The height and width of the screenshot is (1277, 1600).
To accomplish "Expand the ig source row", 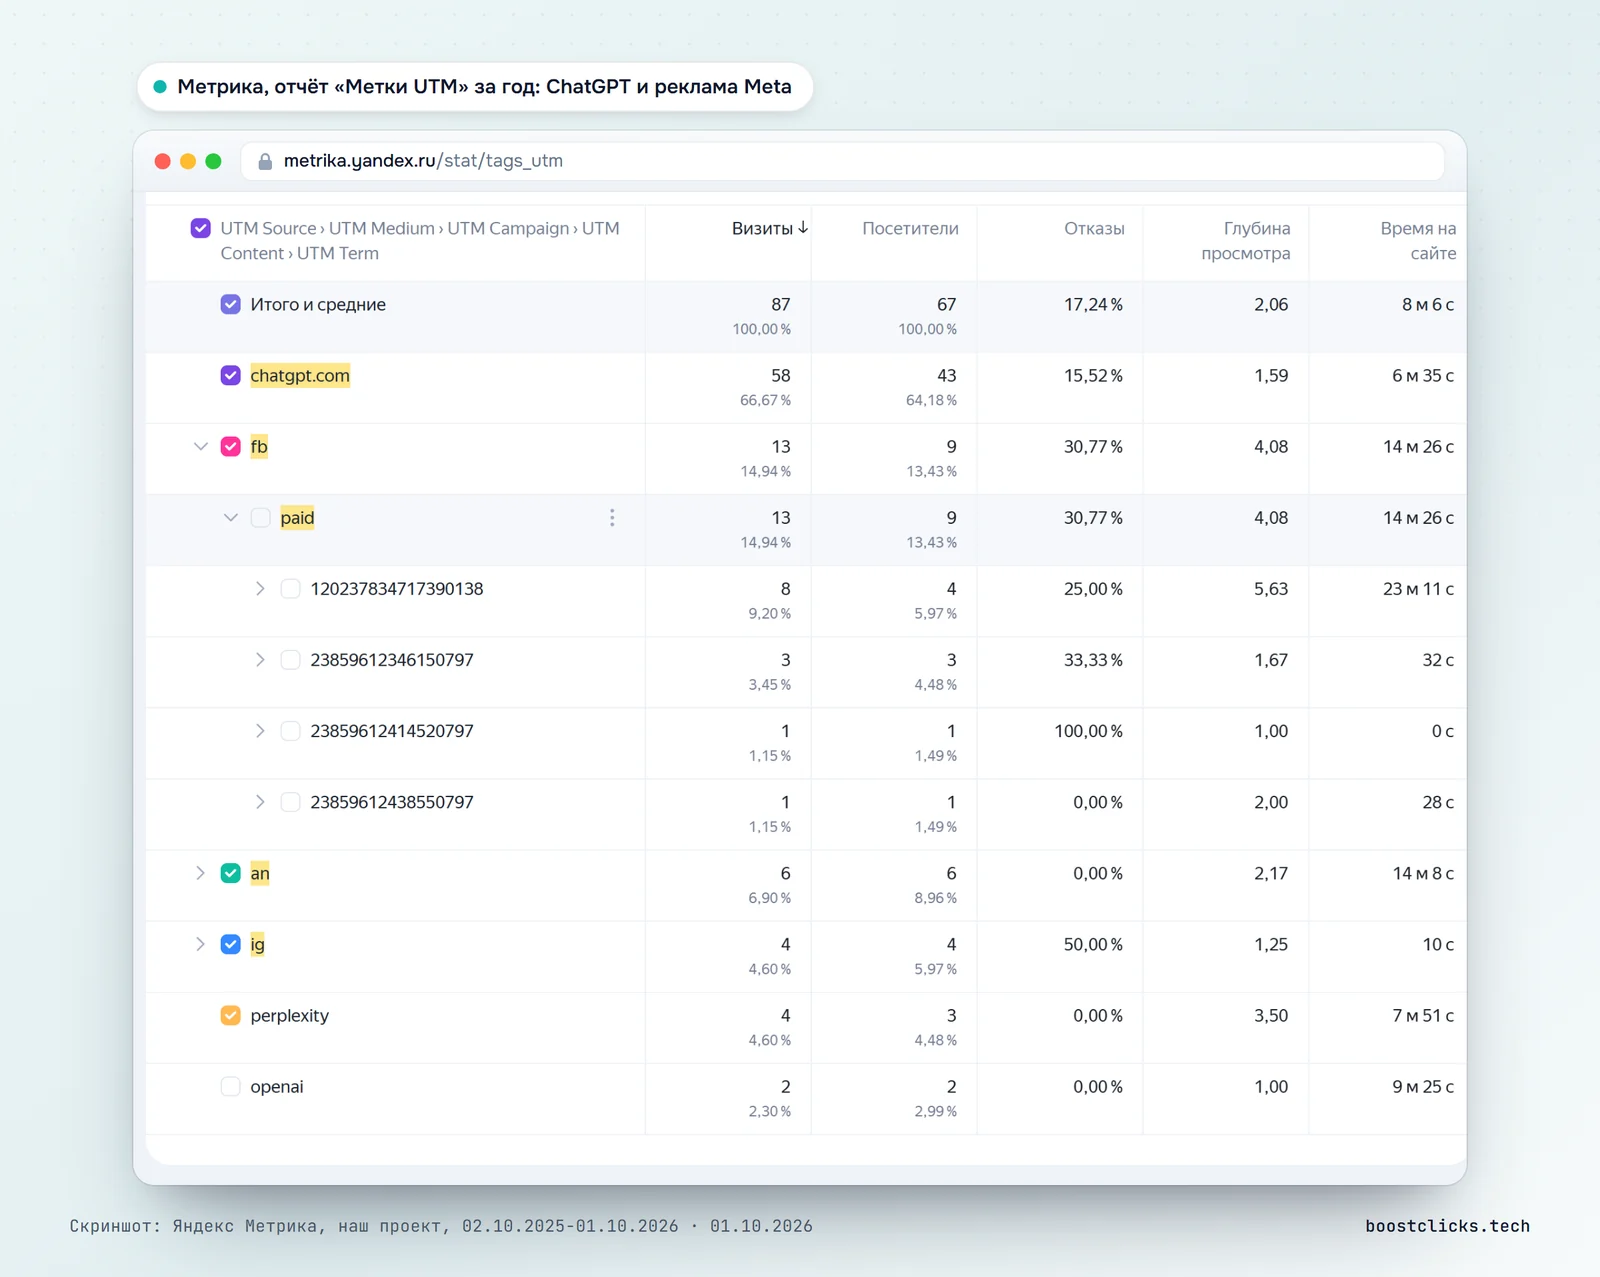I will [200, 944].
